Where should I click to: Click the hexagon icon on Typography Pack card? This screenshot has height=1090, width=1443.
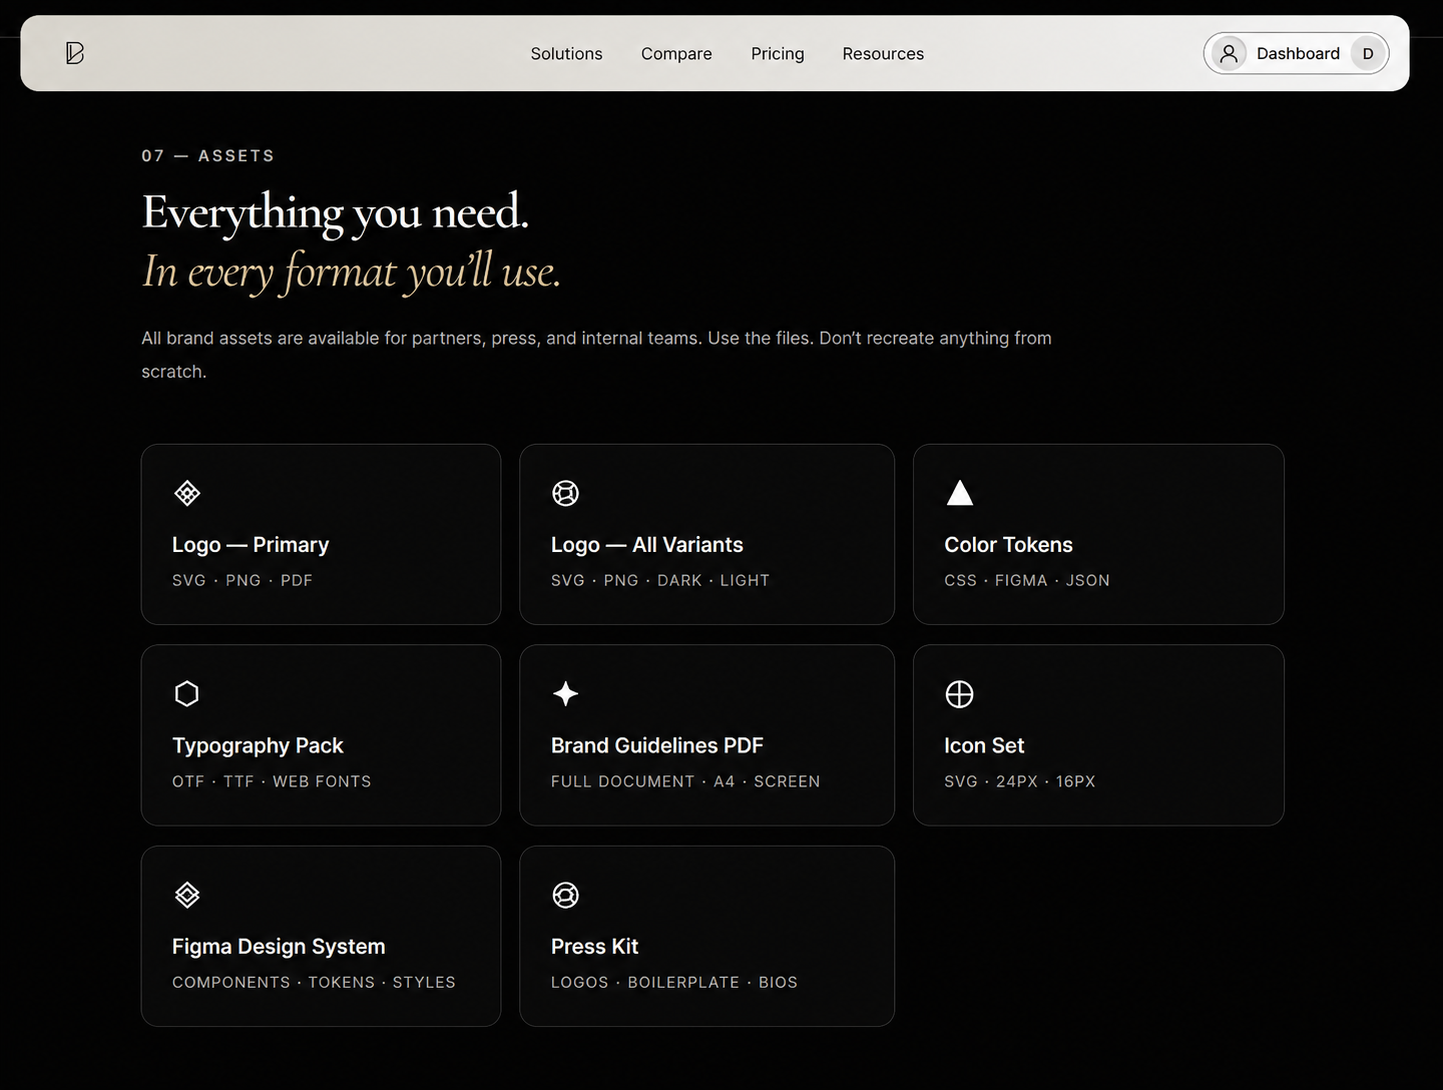click(x=187, y=694)
